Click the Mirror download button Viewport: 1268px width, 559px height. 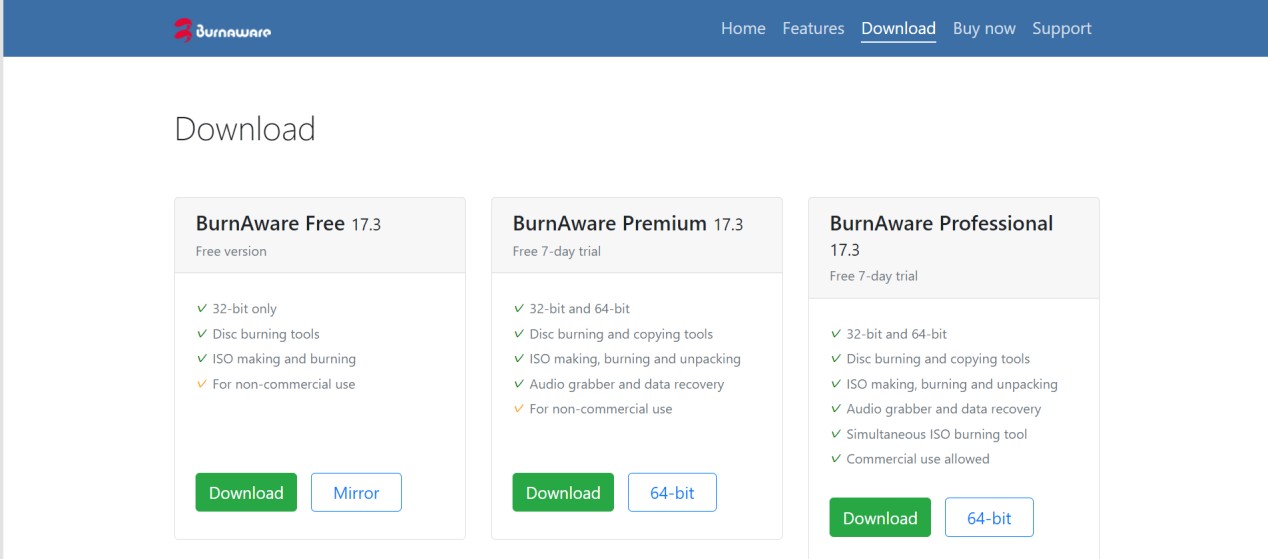click(x=356, y=492)
